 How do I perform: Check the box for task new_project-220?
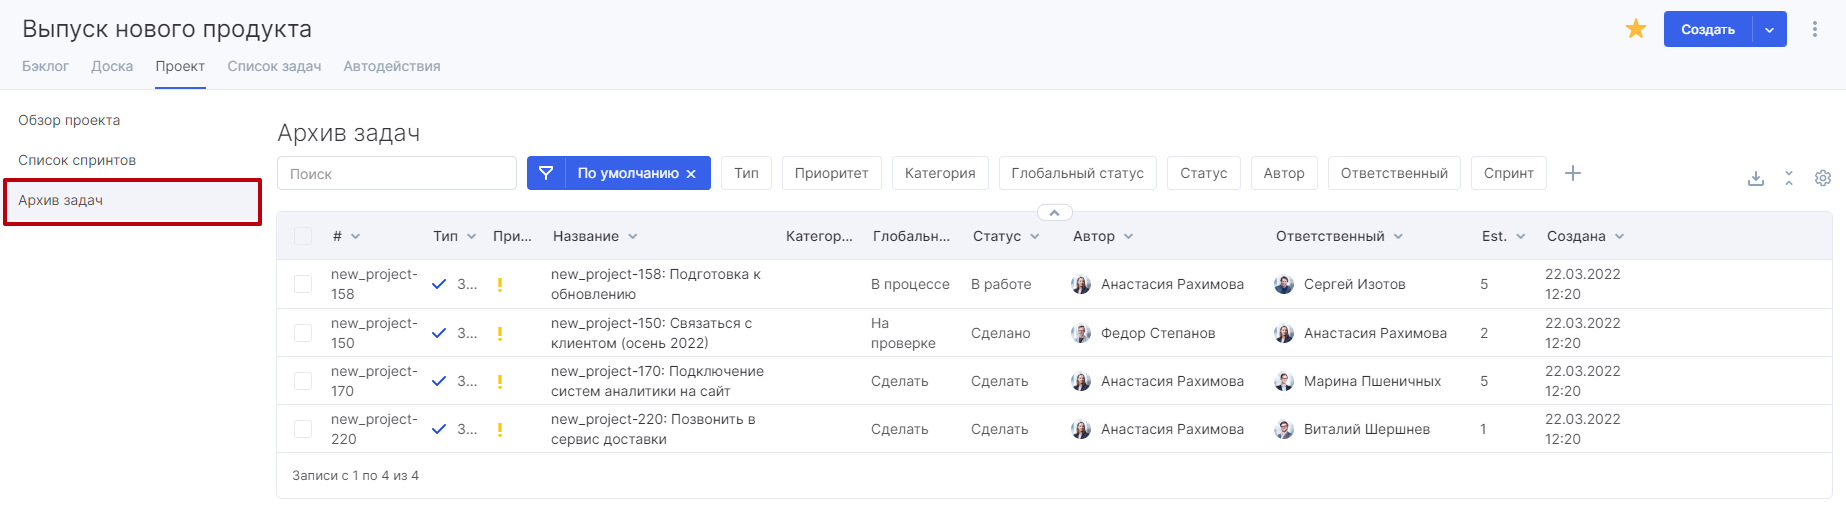tap(303, 429)
